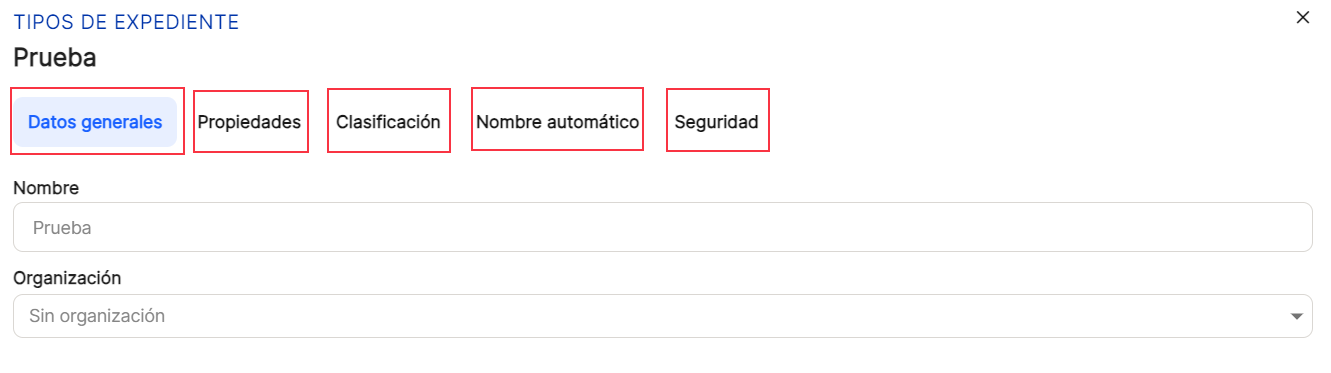Screen dimensions: 1331x373
Task: Click the Organización select field body
Action: 662,316
